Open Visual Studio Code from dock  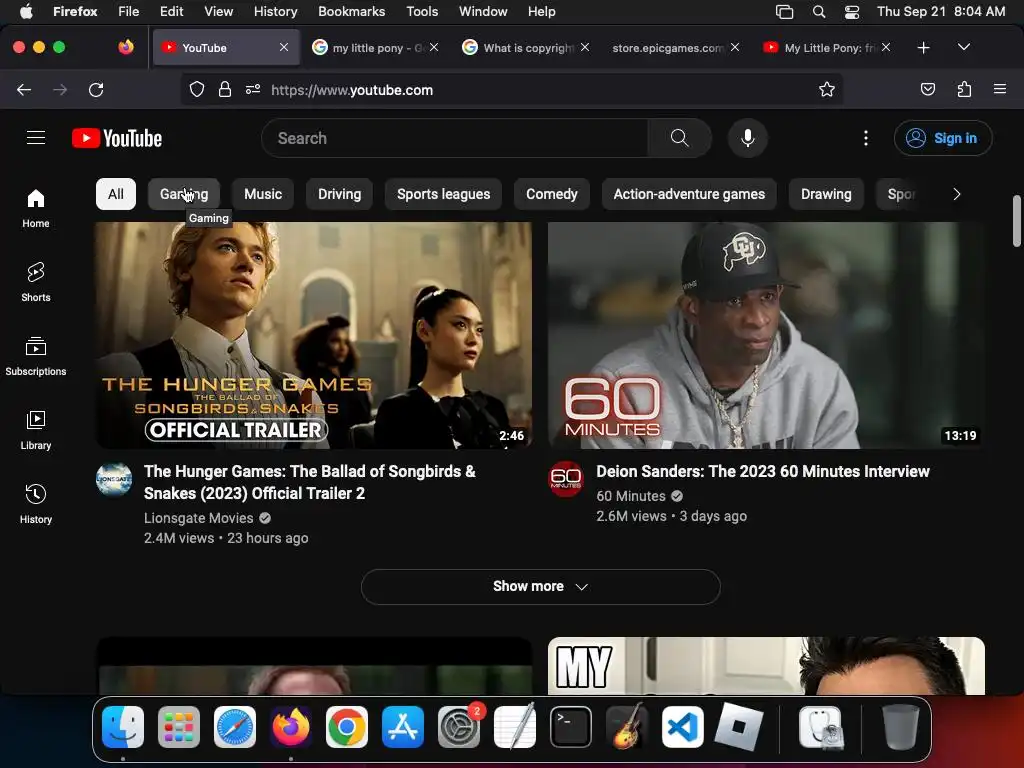(682, 727)
